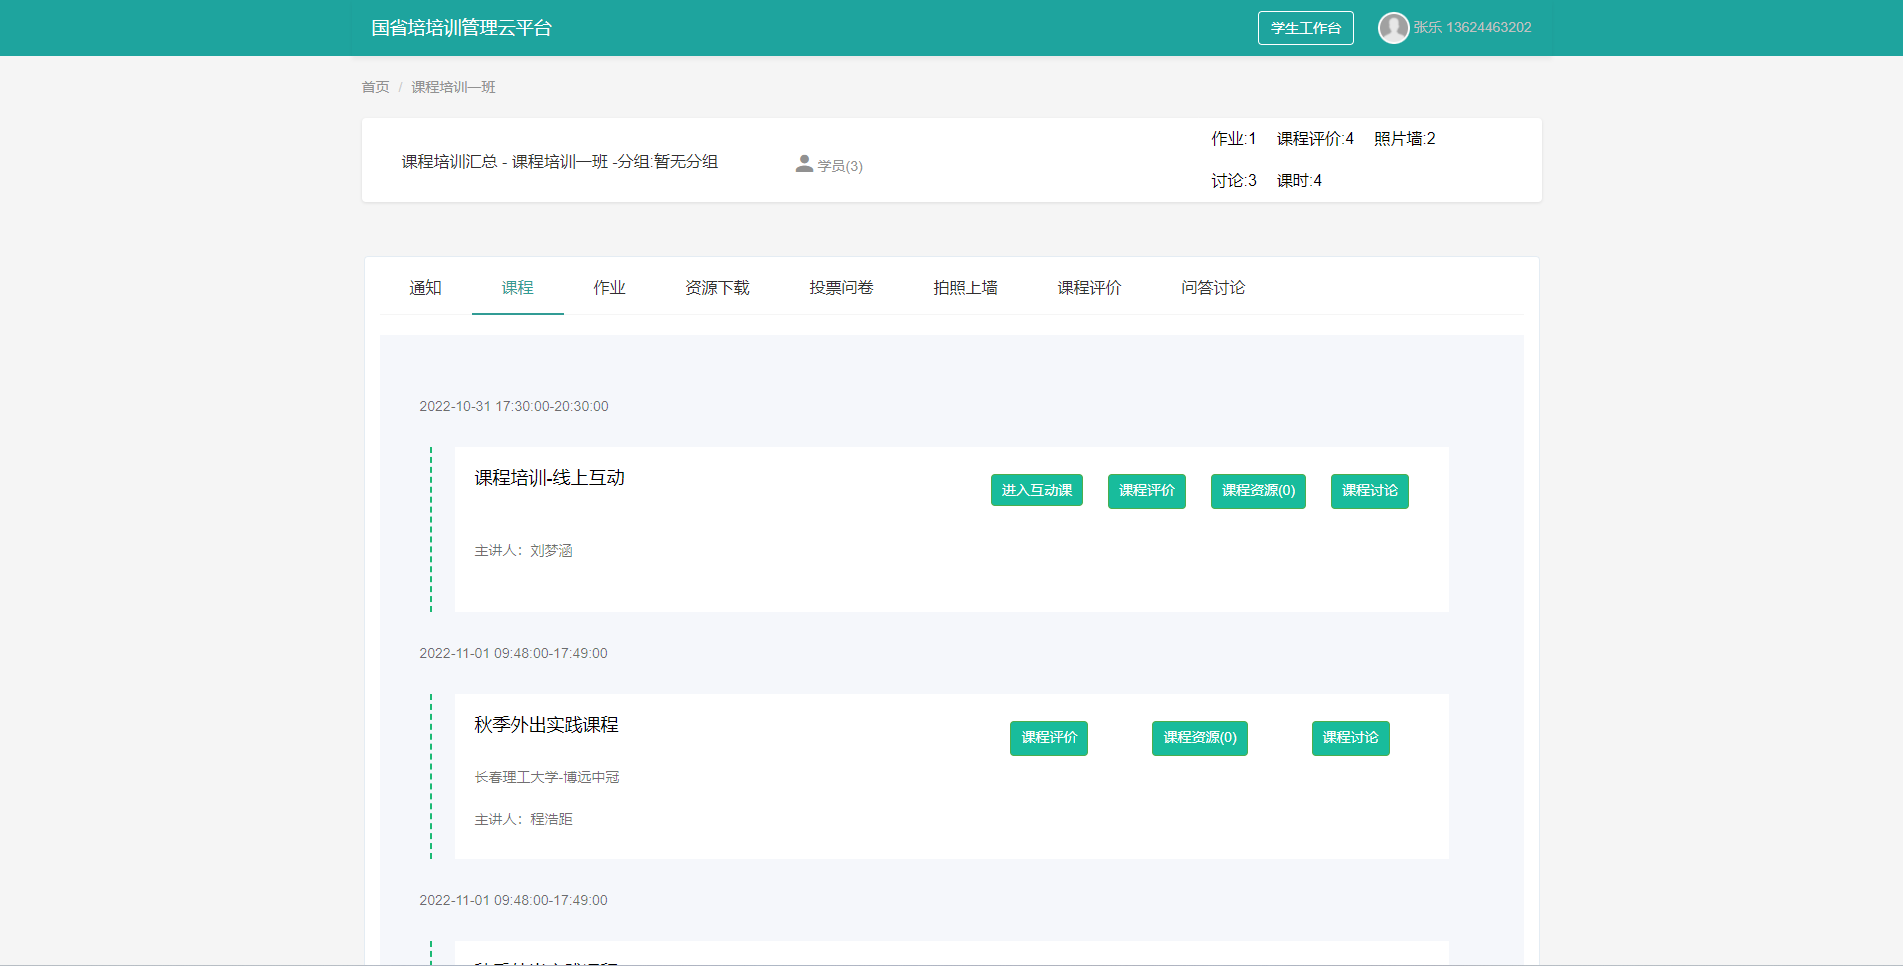This screenshot has height=966, width=1903.
Task: Select the 课程 tab
Action: [517, 288]
